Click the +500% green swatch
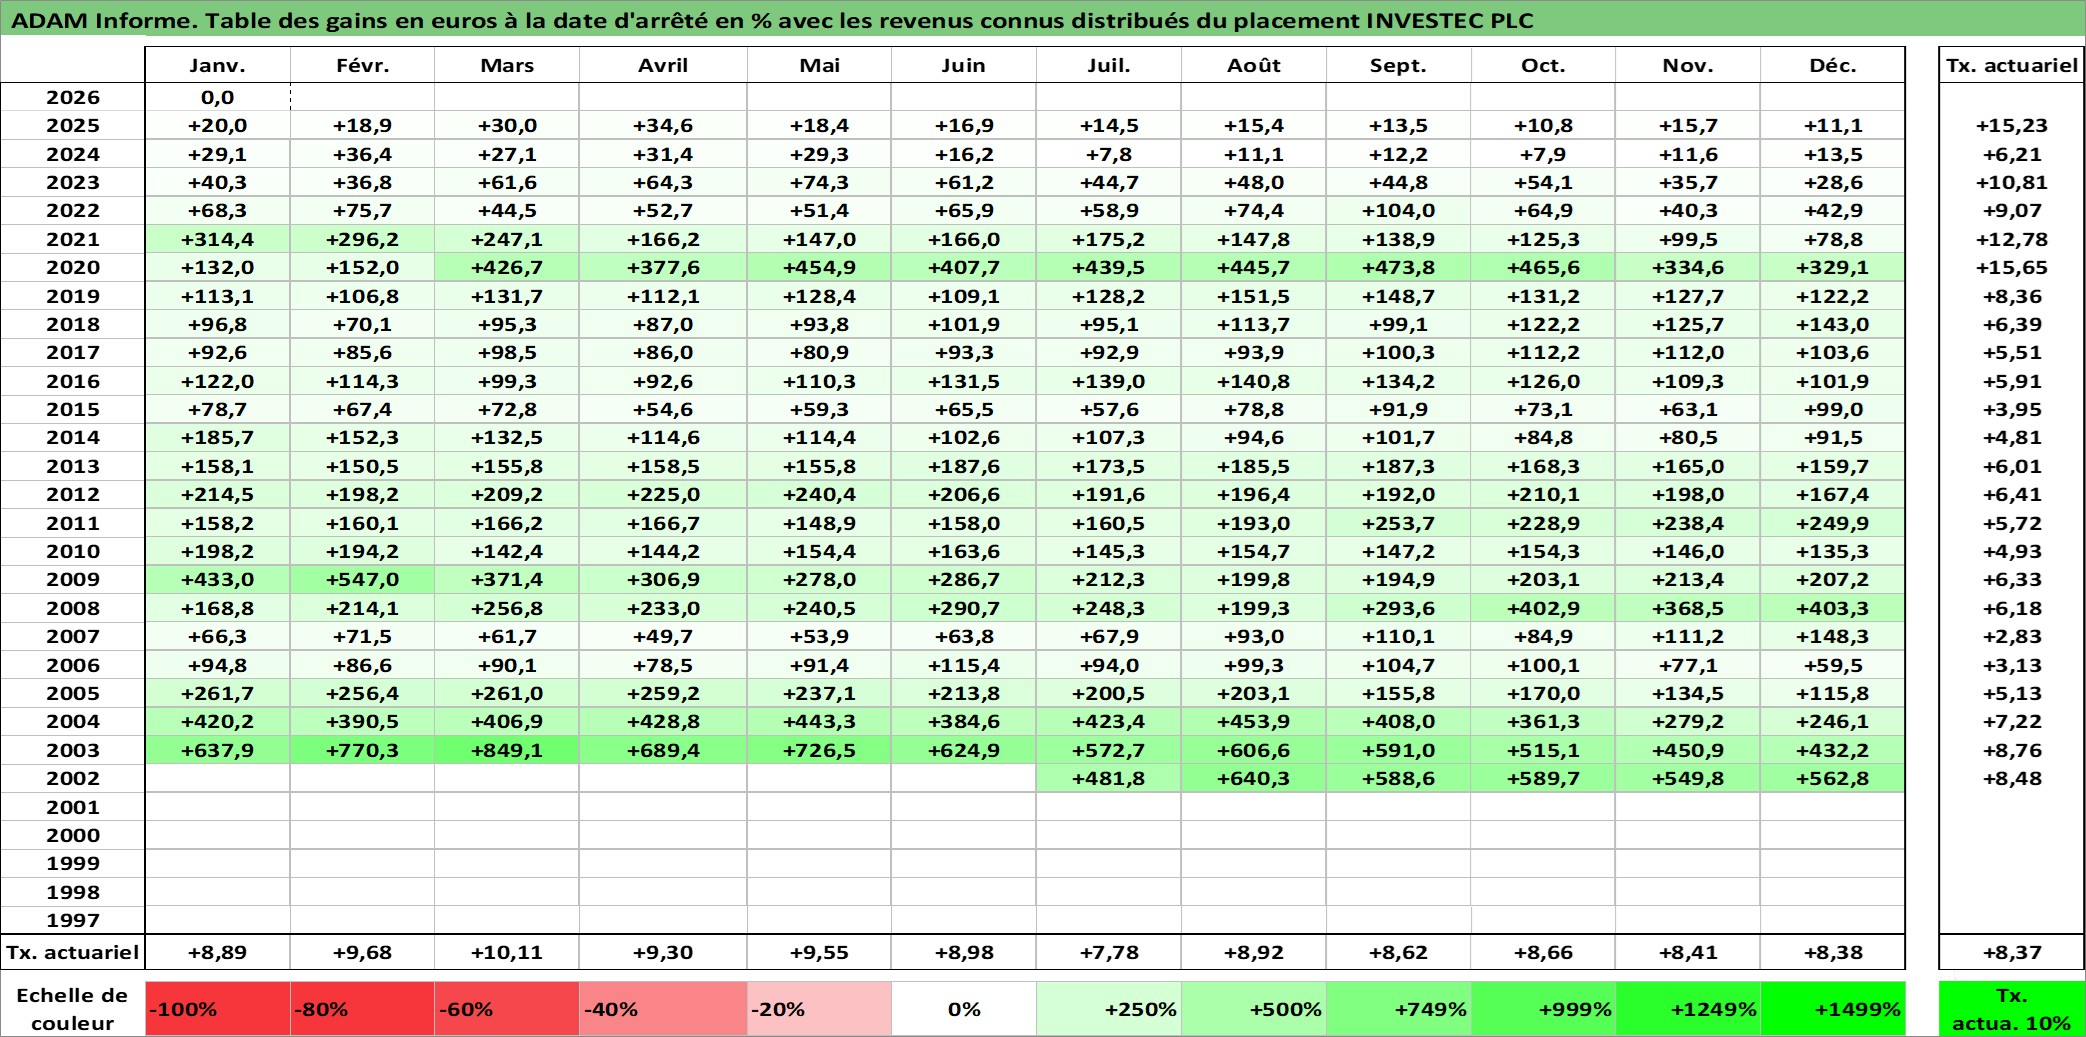The width and height of the screenshot is (2086, 1037). (1254, 1009)
